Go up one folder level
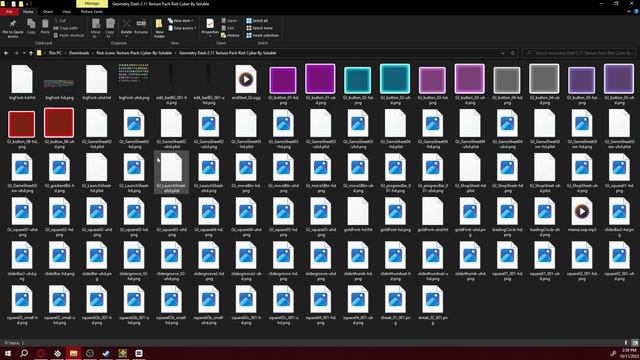 click(x=31, y=53)
